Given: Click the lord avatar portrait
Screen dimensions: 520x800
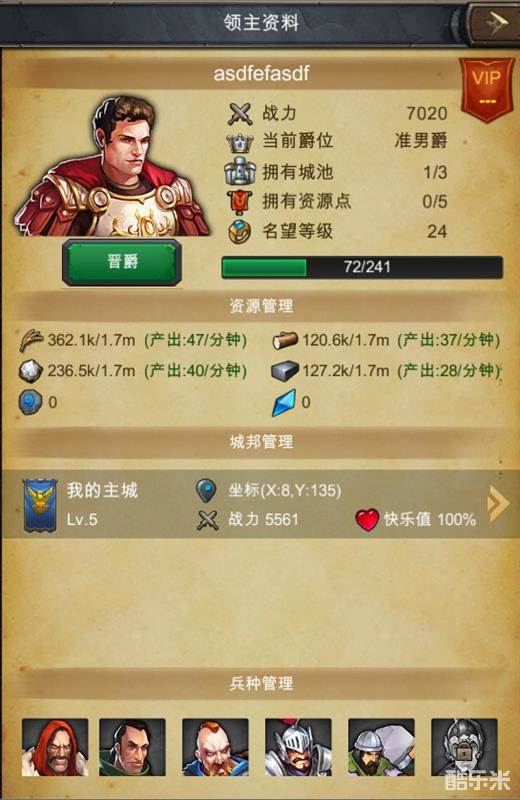Looking at the screenshot, I should [111, 166].
